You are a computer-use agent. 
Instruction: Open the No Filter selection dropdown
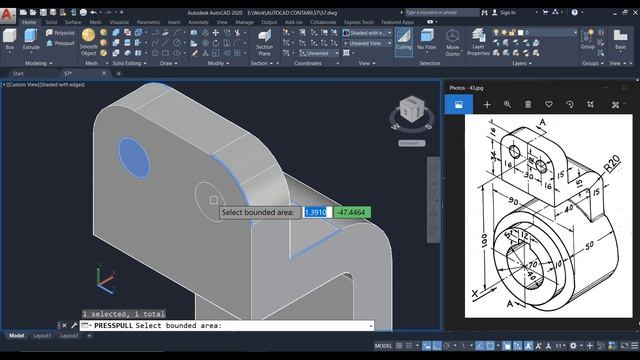(427, 42)
